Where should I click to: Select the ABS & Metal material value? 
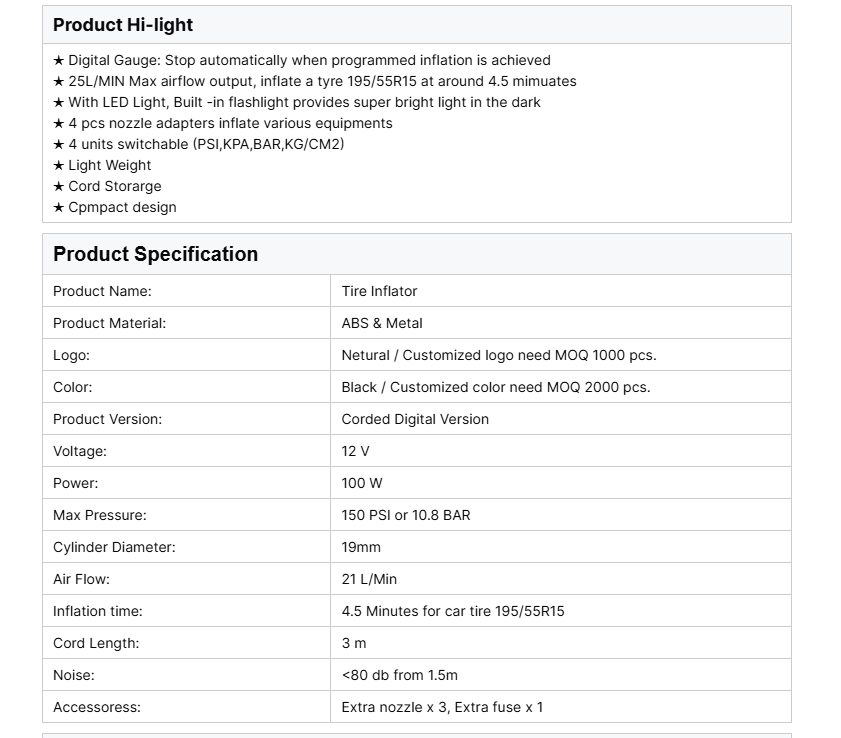382,323
